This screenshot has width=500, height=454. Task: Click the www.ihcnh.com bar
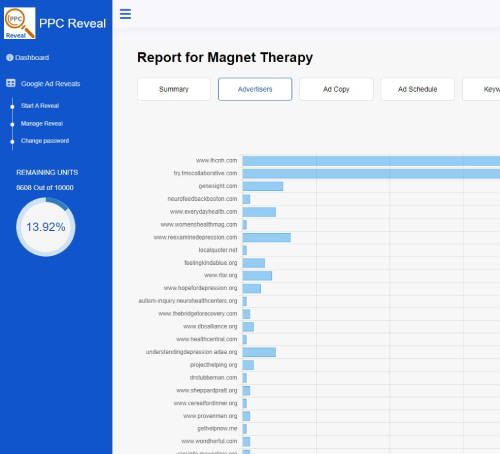(371, 161)
